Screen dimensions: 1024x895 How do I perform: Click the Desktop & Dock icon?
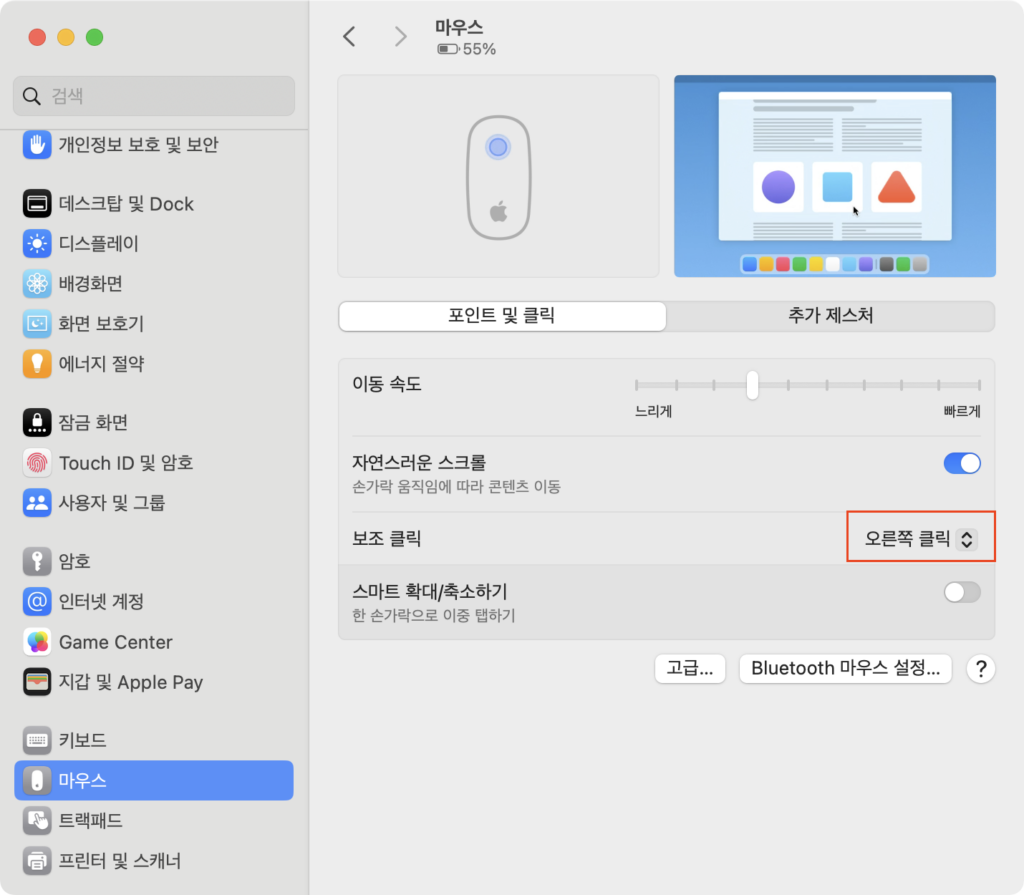pos(37,204)
